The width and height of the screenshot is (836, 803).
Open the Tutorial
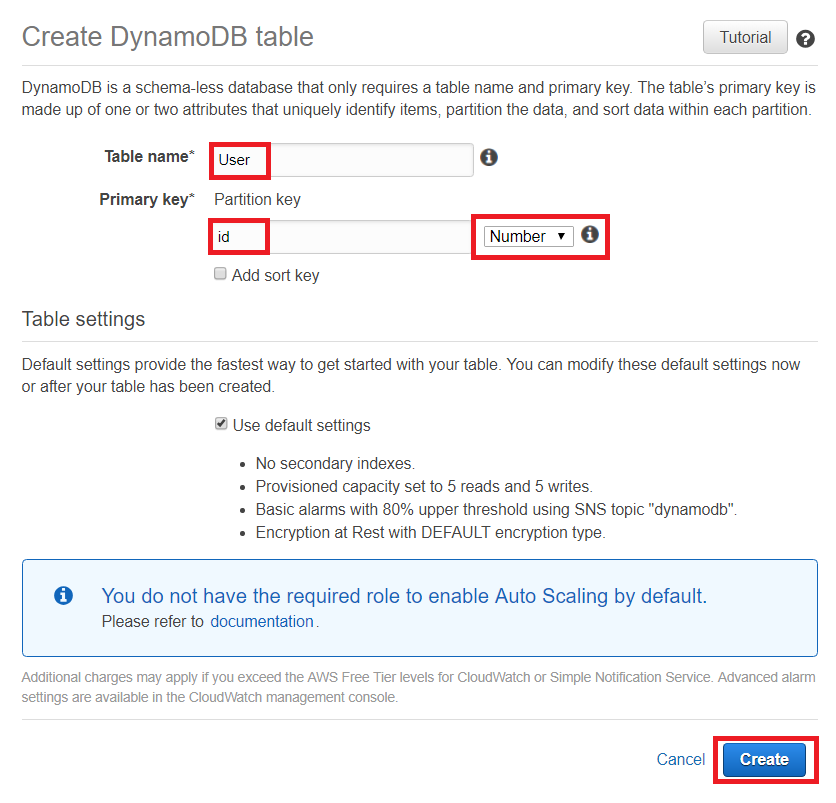[745, 37]
